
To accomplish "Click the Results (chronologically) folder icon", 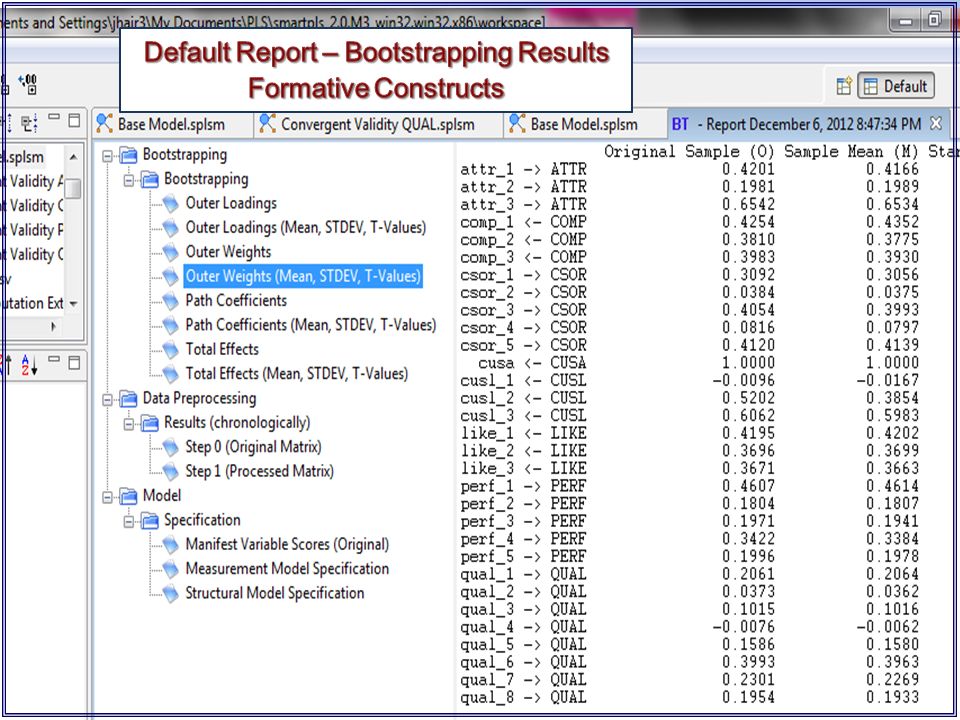I will tap(149, 423).
